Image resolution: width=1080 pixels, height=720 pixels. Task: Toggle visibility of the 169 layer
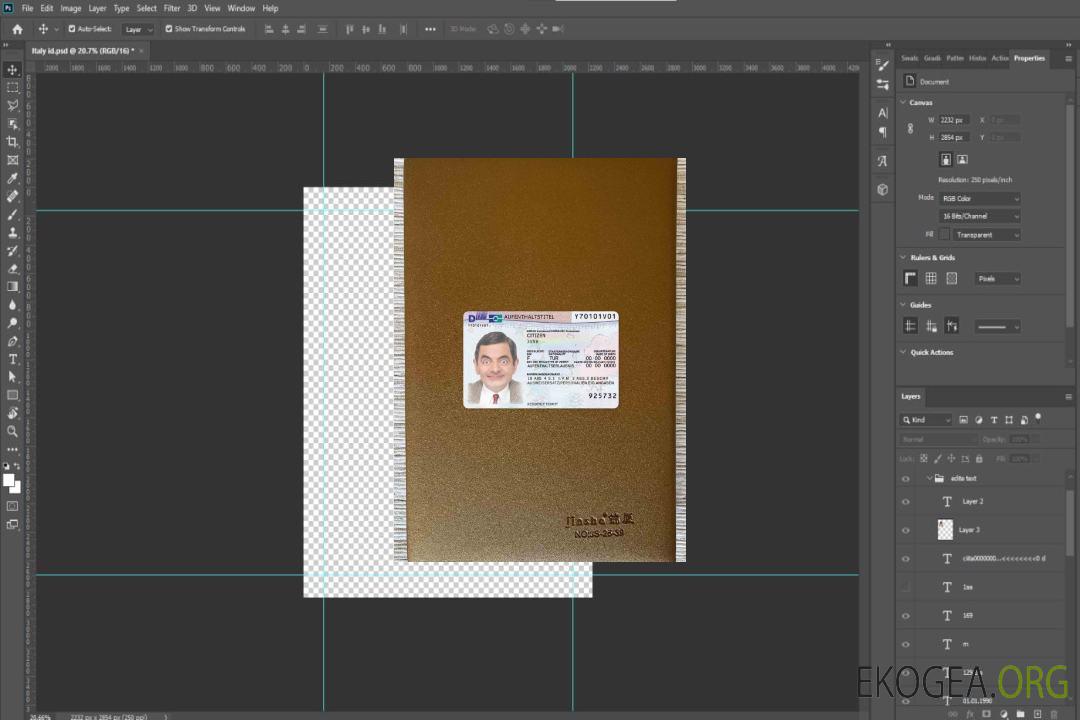click(906, 616)
